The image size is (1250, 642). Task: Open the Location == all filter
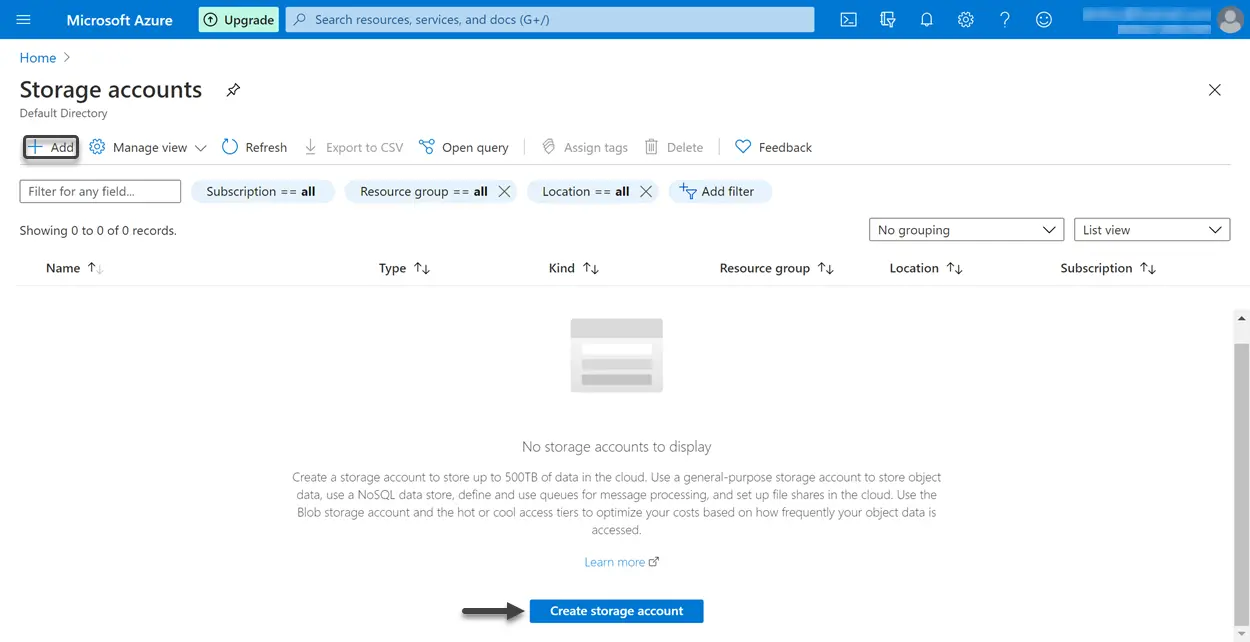point(586,191)
